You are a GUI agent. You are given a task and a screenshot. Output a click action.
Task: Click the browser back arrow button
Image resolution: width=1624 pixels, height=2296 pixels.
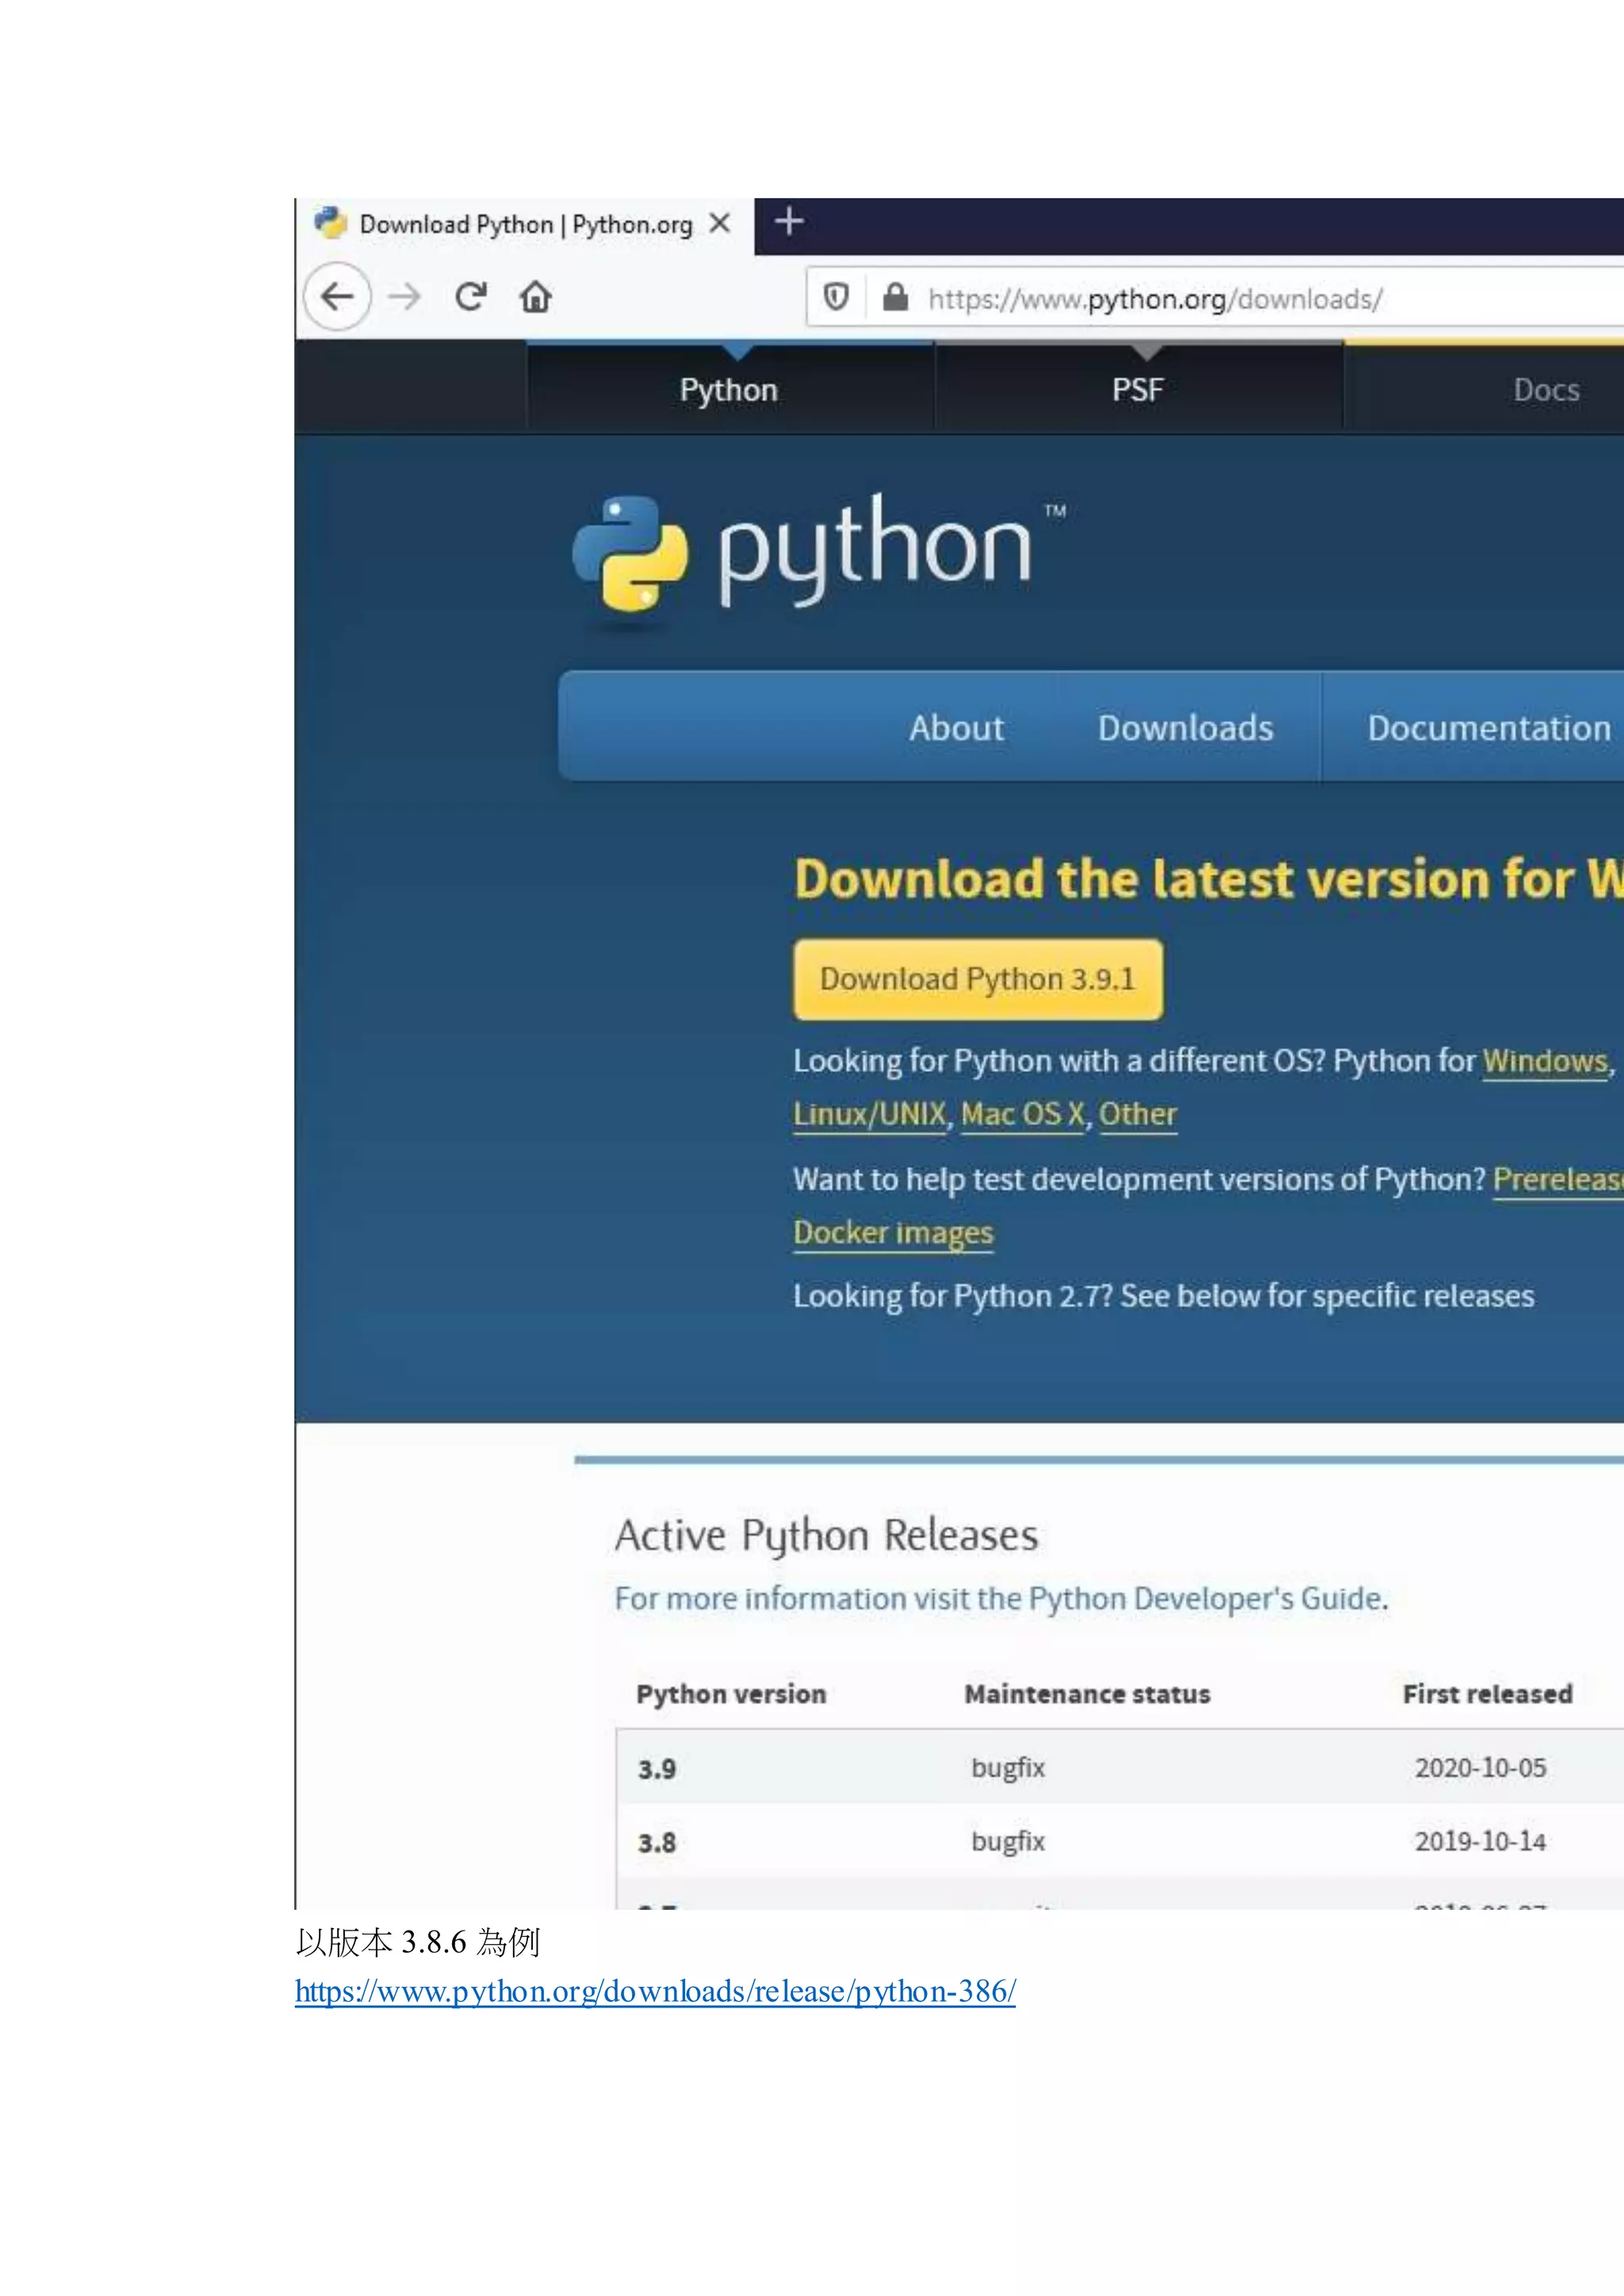click(337, 296)
